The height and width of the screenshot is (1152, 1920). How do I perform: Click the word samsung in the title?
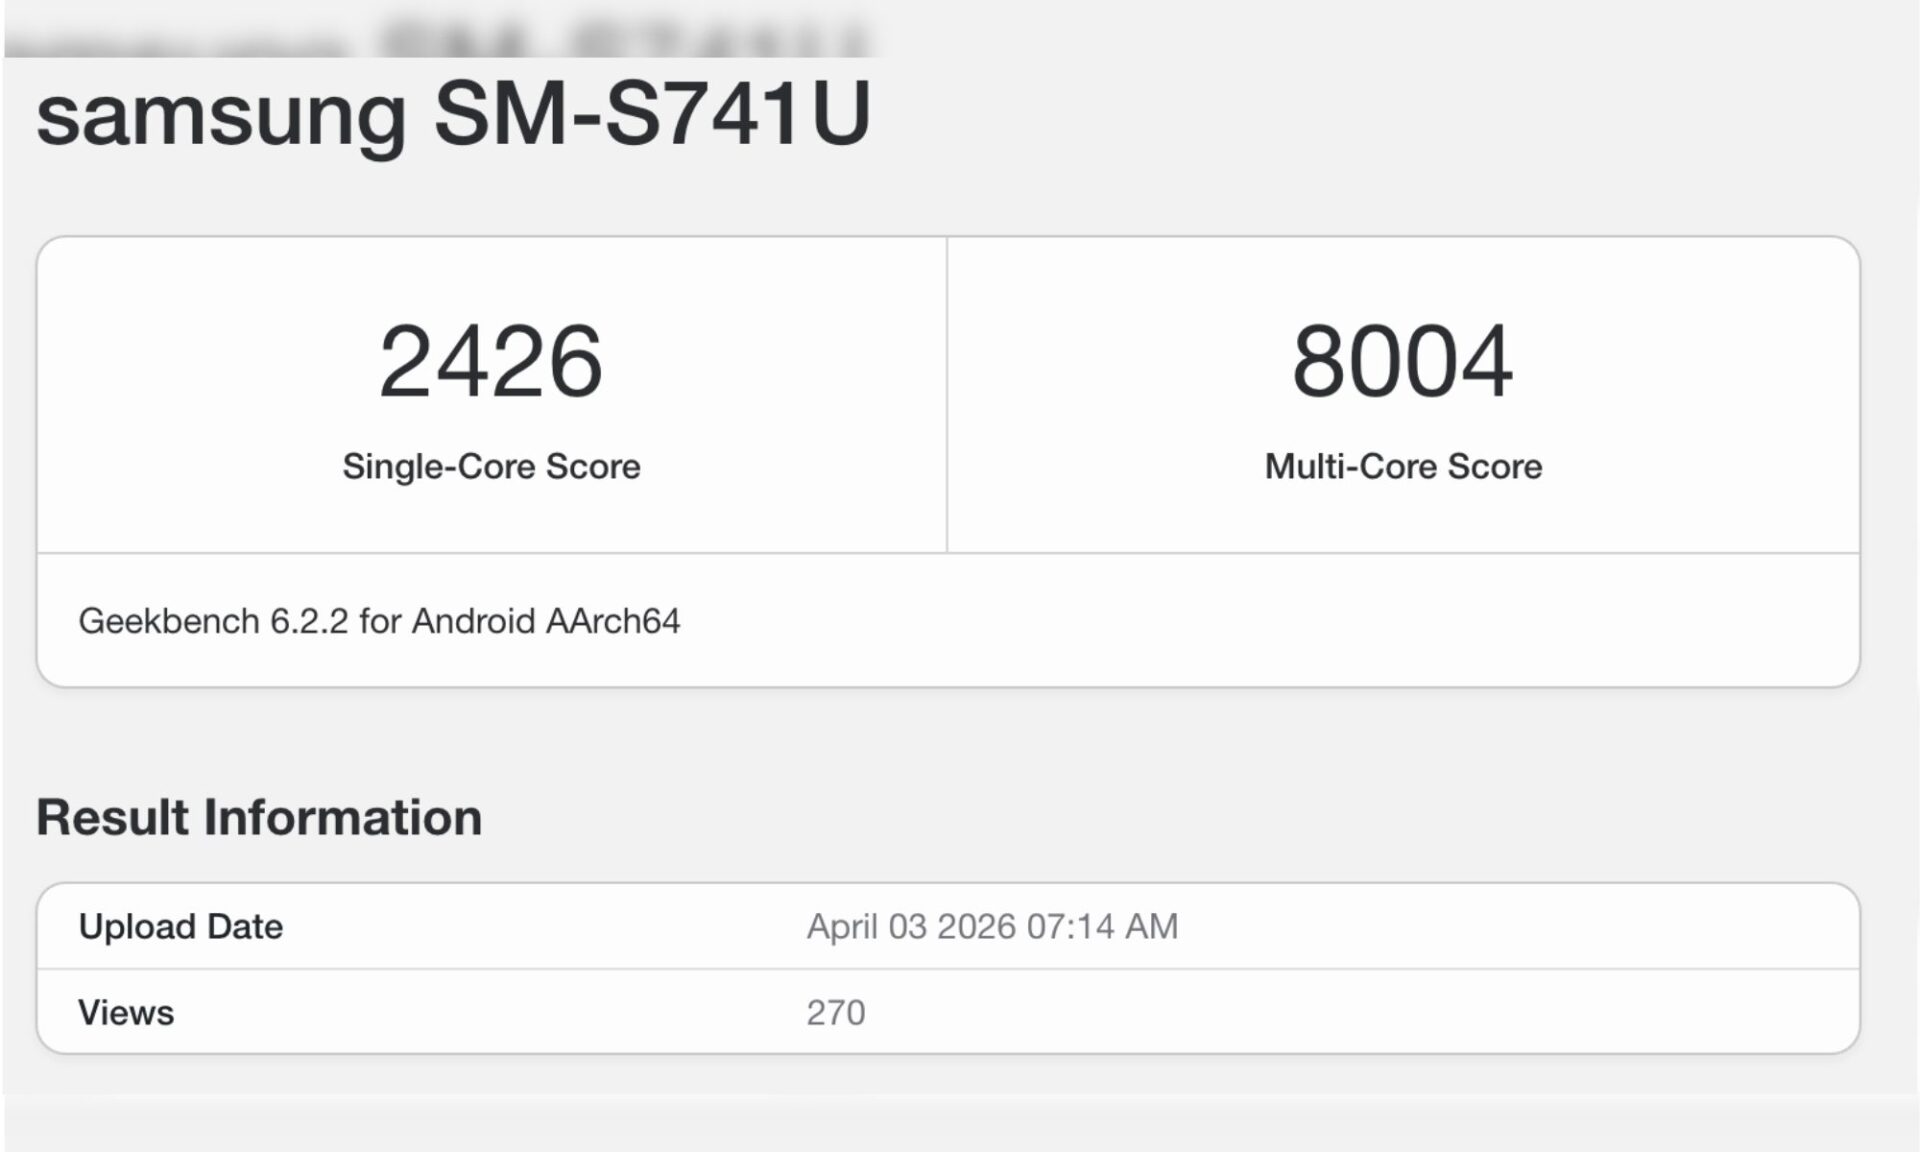pos(221,116)
